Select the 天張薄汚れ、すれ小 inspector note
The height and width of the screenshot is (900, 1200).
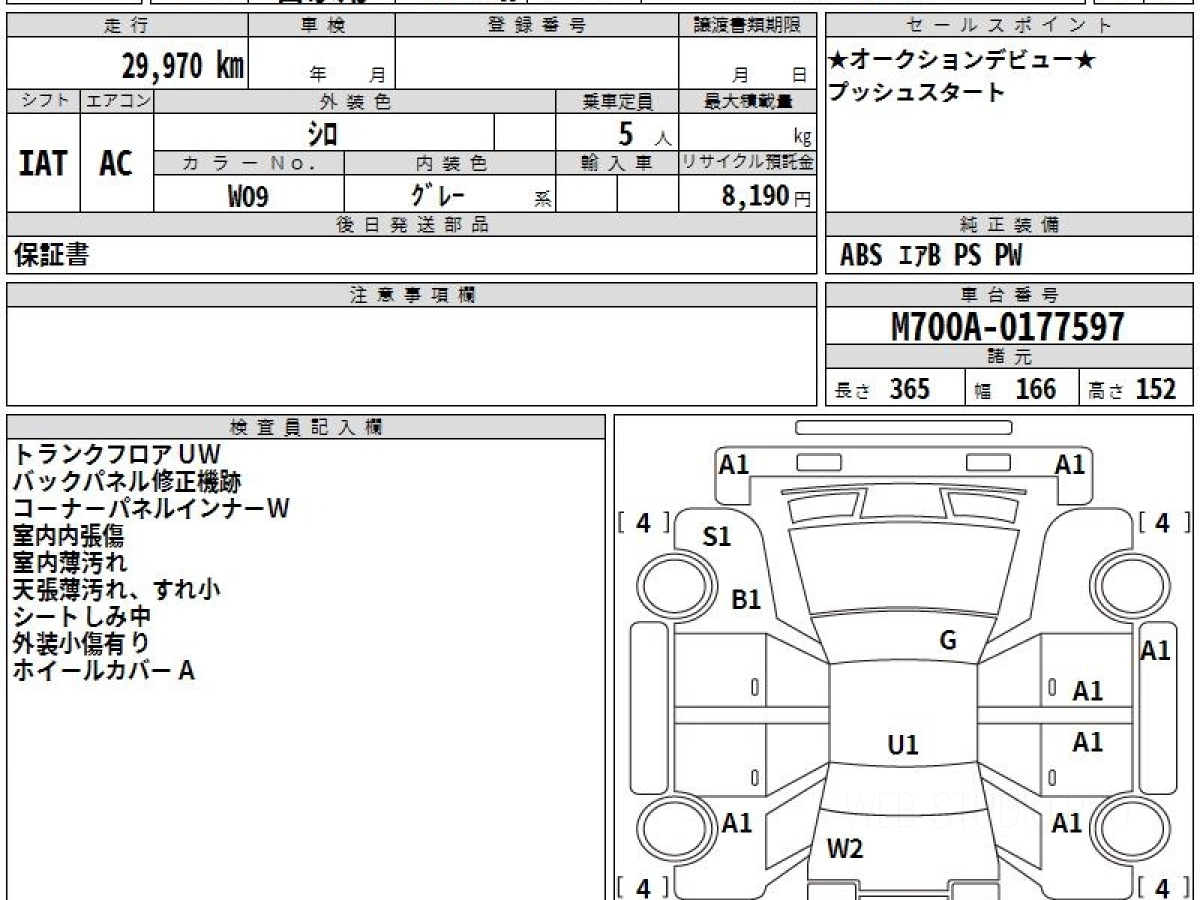(116, 590)
